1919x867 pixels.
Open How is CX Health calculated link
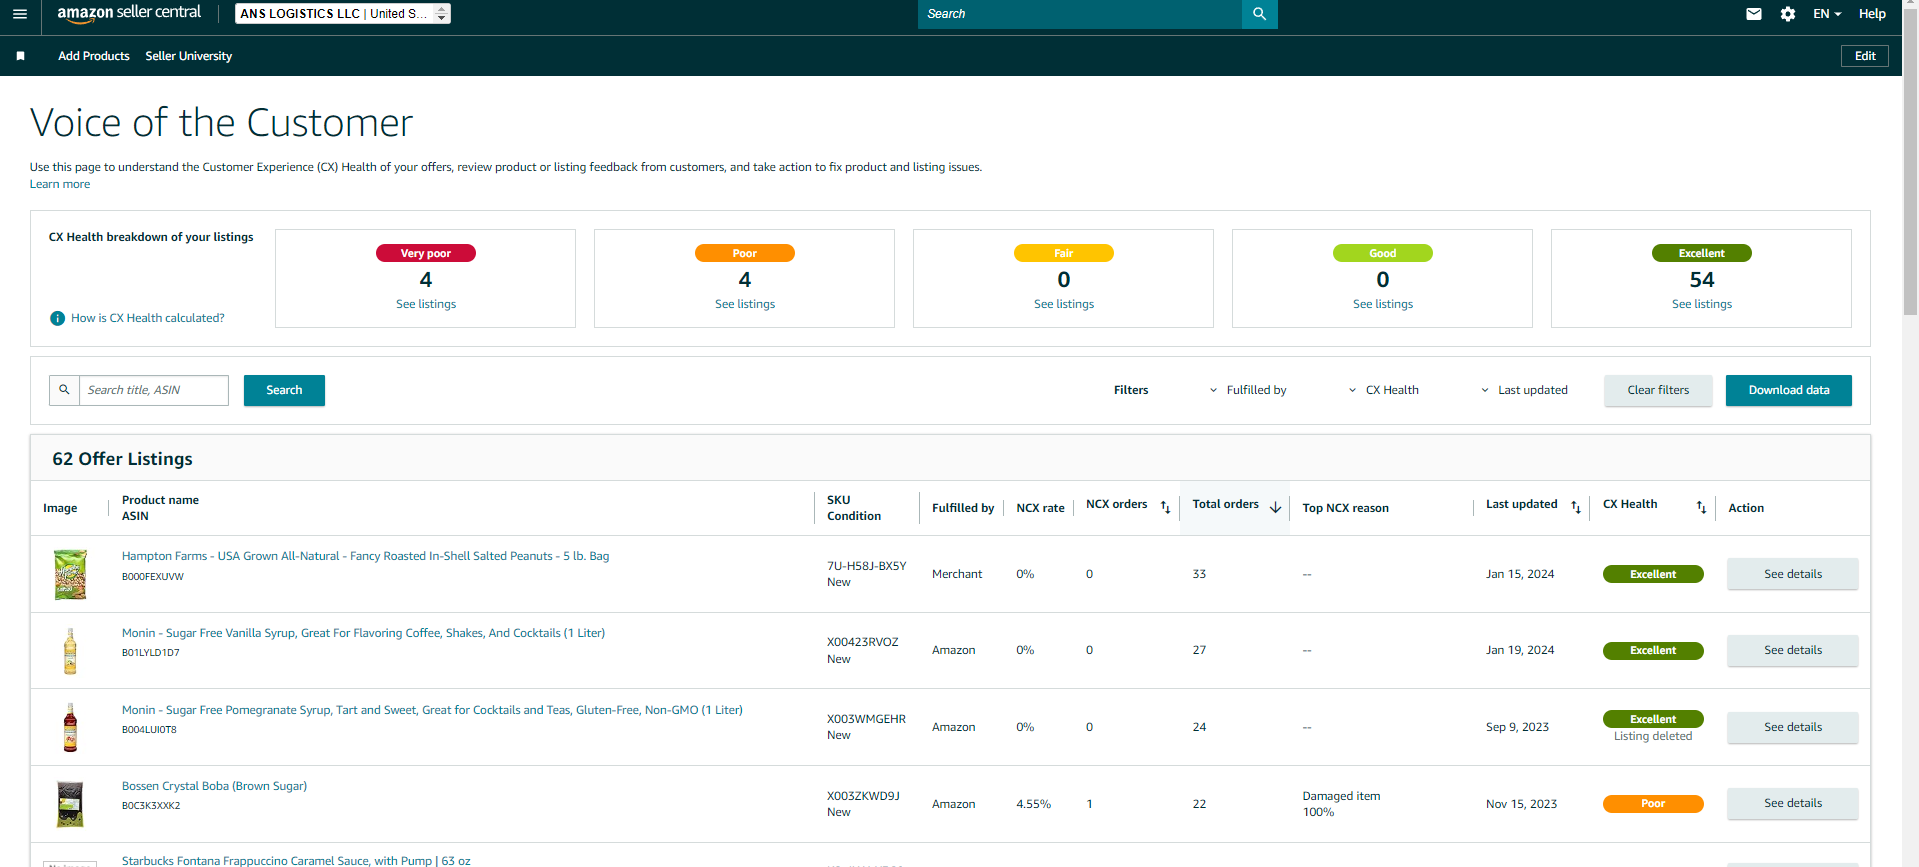(x=148, y=318)
